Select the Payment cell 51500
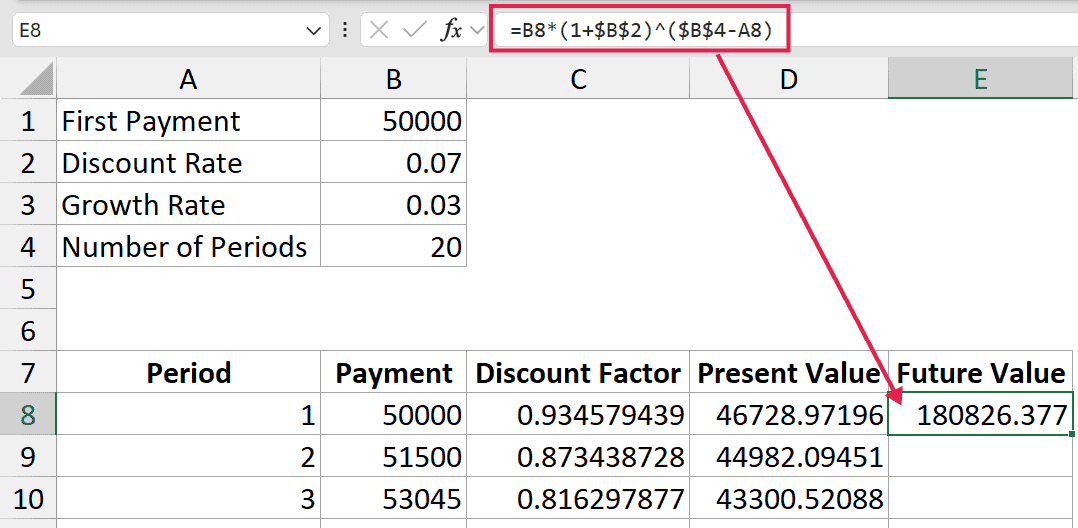The width and height of the screenshot is (1078, 528). point(393,457)
